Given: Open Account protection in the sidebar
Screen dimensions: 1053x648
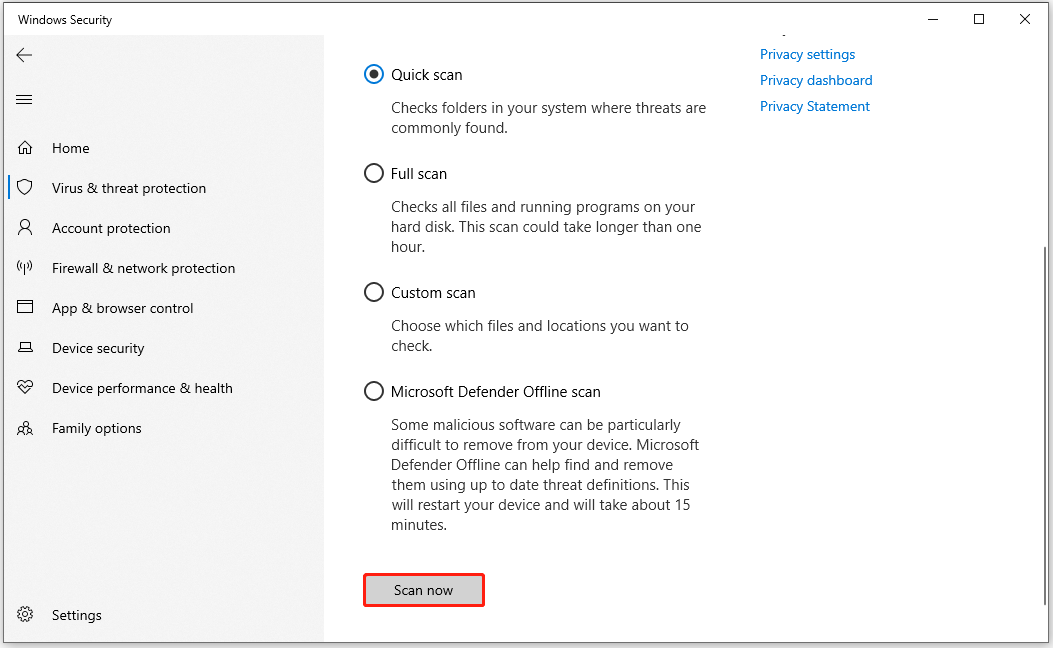Looking at the screenshot, I should coord(110,228).
